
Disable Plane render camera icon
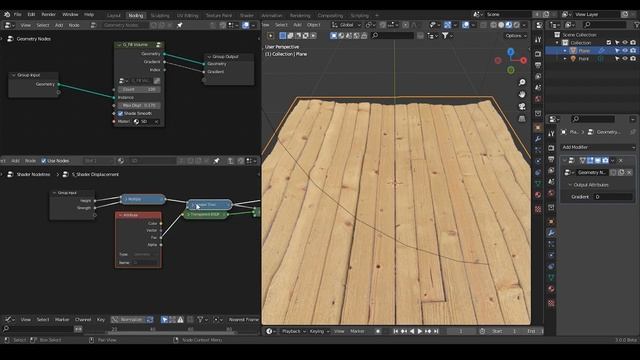coord(633,51)
